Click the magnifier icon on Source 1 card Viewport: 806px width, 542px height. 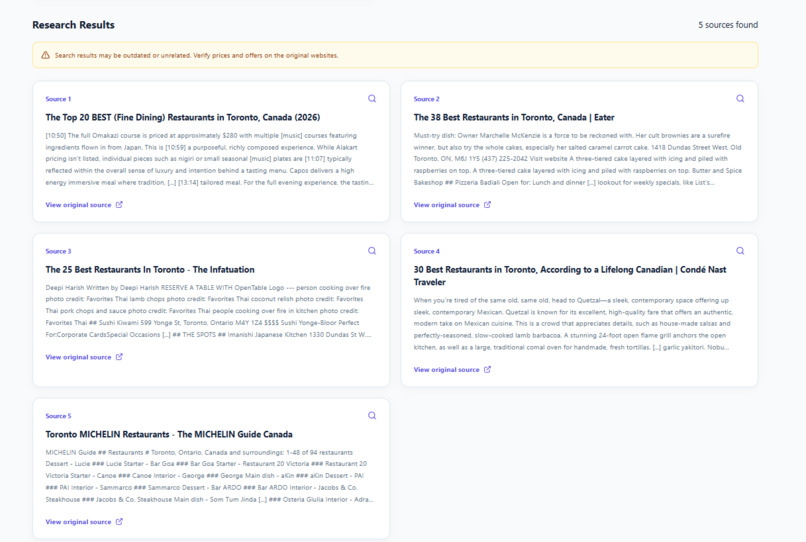pyautogui.click(x=372, y=99)
